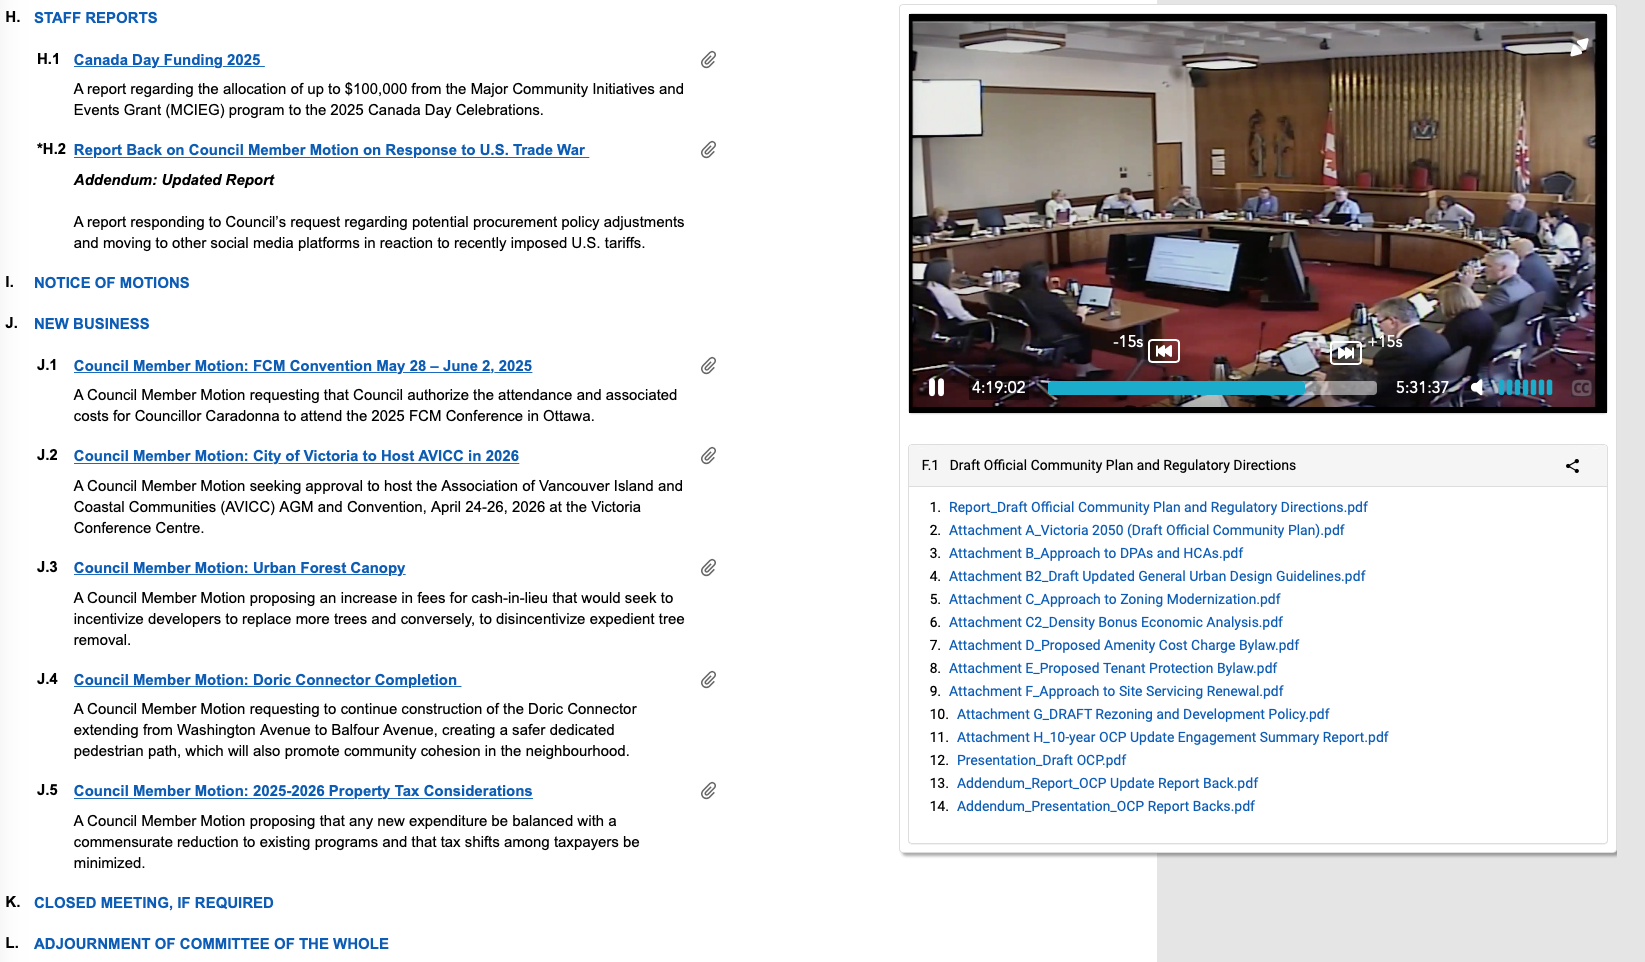Toggle closed captions on video

pyautogui.click(x=1581, y=388)
